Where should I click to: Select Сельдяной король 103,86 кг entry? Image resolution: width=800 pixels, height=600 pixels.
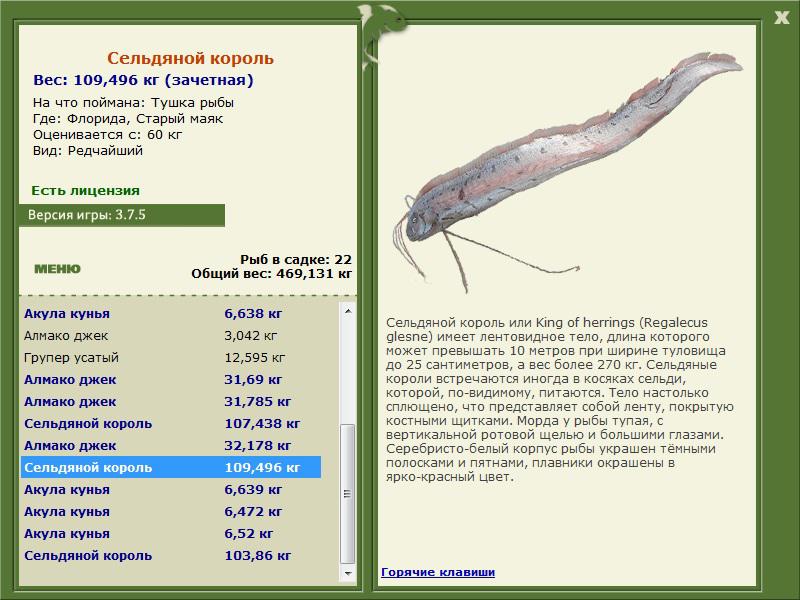(171, 555)
